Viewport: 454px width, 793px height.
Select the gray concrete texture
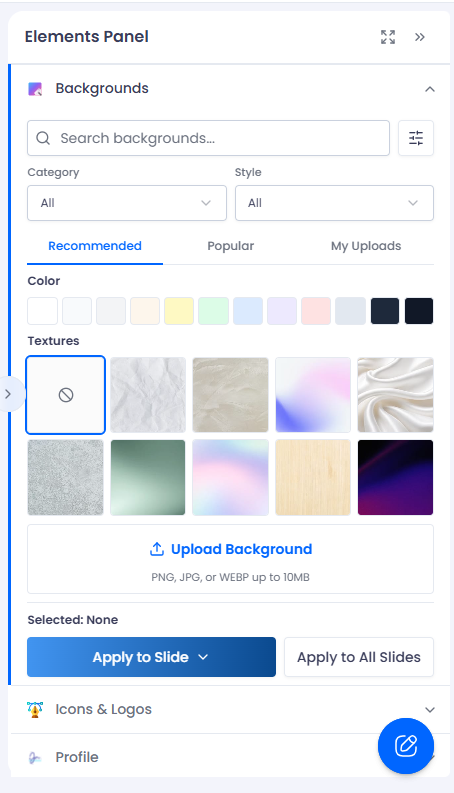pos(66,477)
